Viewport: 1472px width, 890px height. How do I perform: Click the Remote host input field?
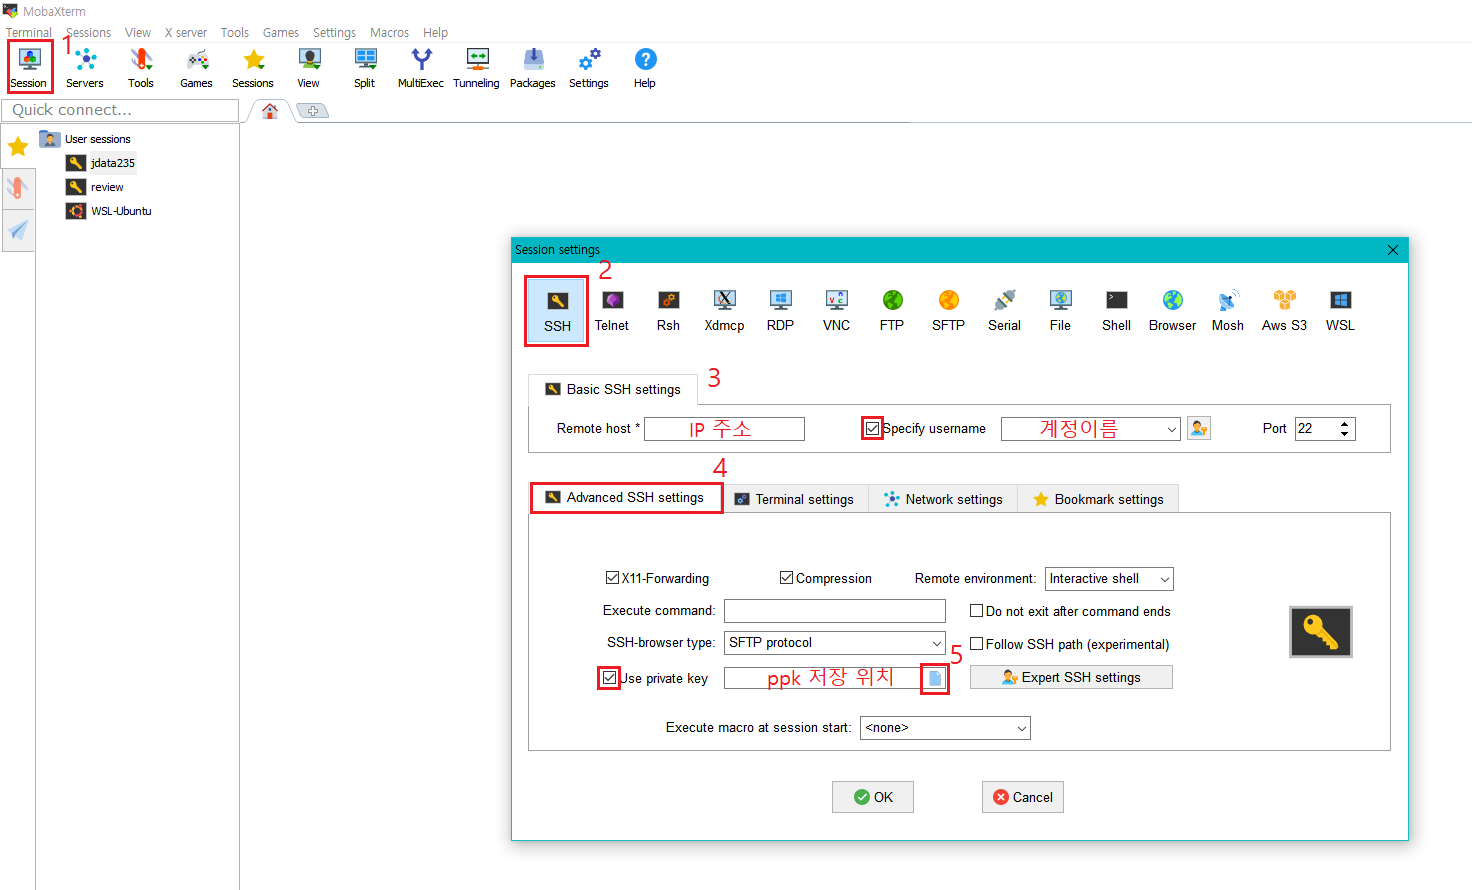pos(724,429)
